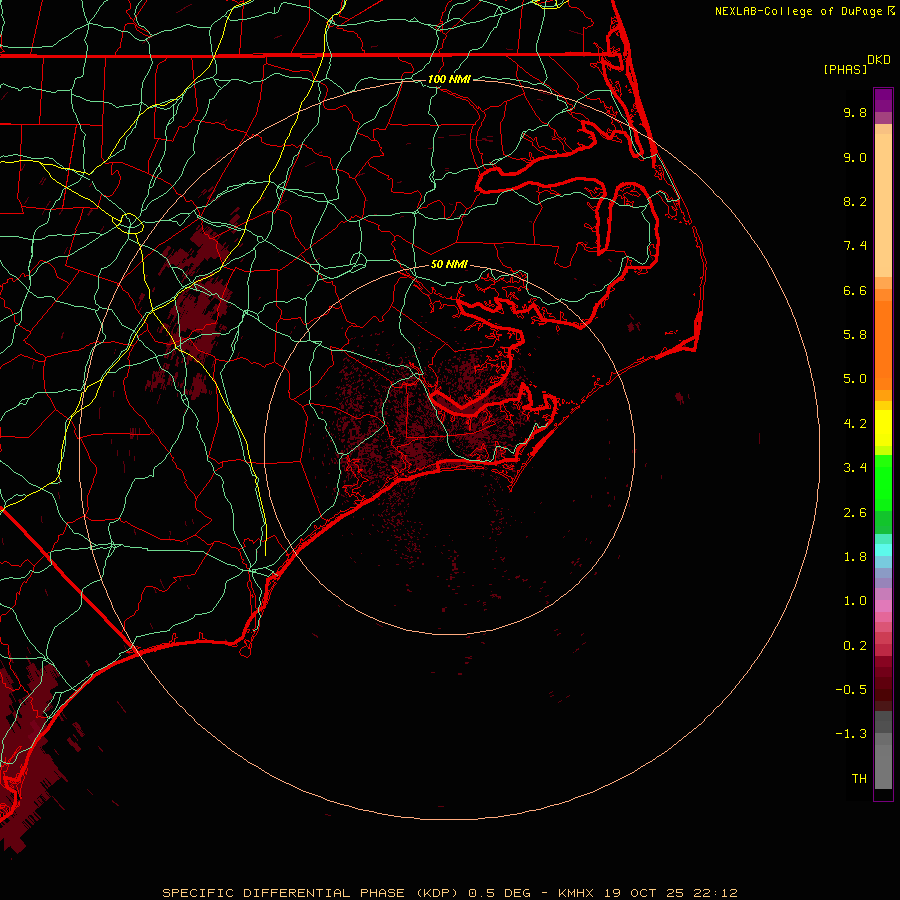Select the 1.0 color scale value

click(855, 601)
